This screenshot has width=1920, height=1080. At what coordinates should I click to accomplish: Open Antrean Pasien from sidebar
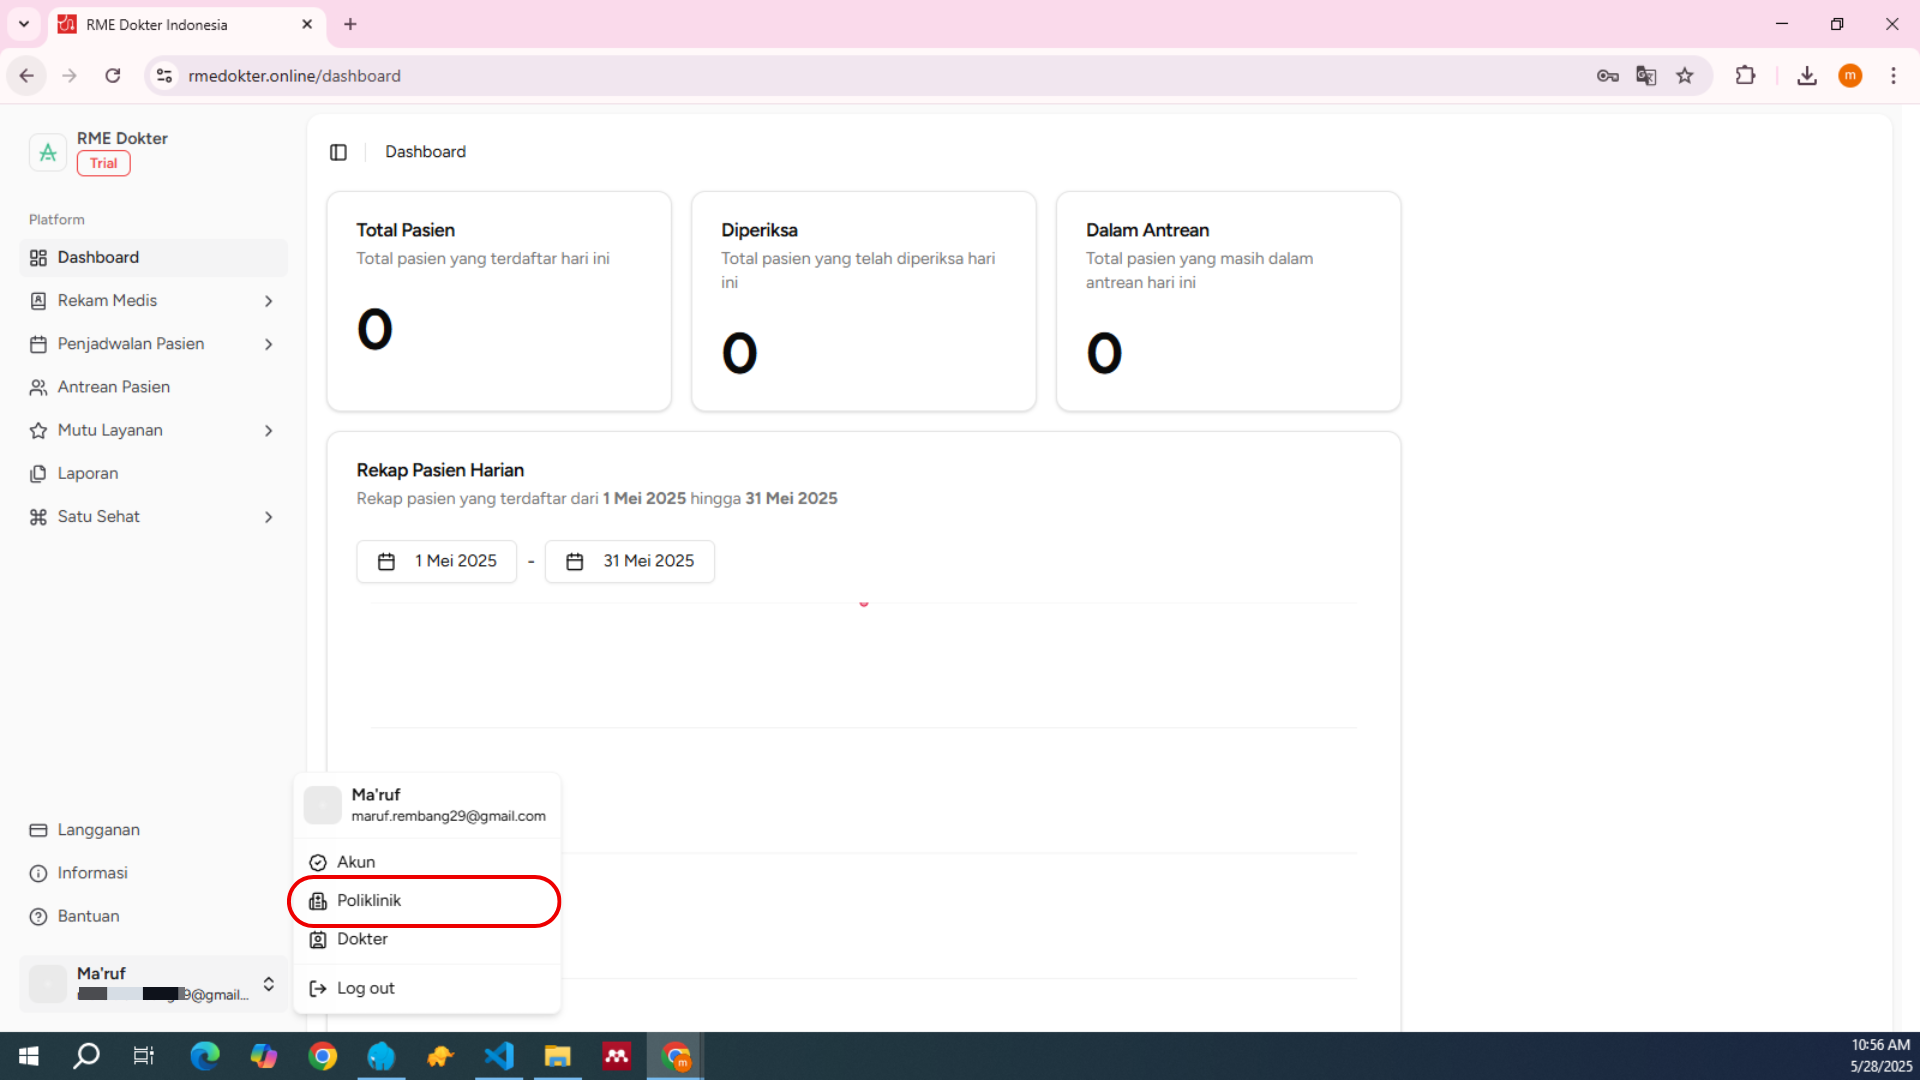point(113,387)
